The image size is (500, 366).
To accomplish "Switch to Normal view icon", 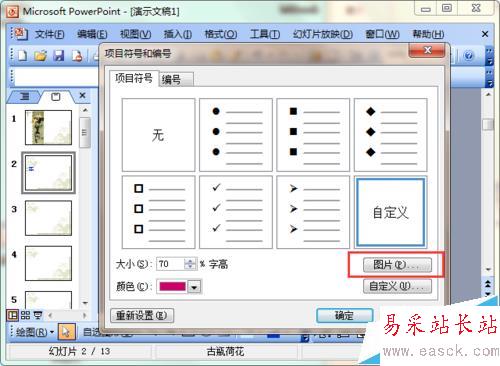I will [x=13, y=315].
